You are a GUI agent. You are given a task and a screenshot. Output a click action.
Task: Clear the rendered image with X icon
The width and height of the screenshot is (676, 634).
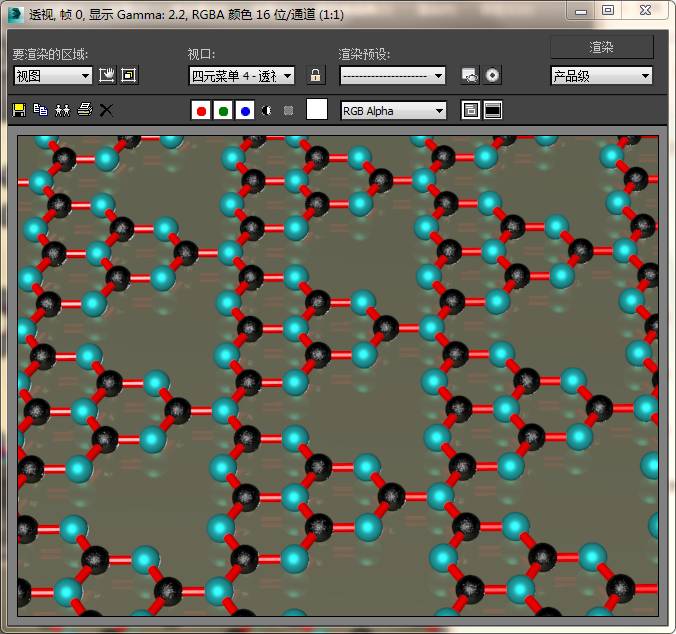coord(106,110)
